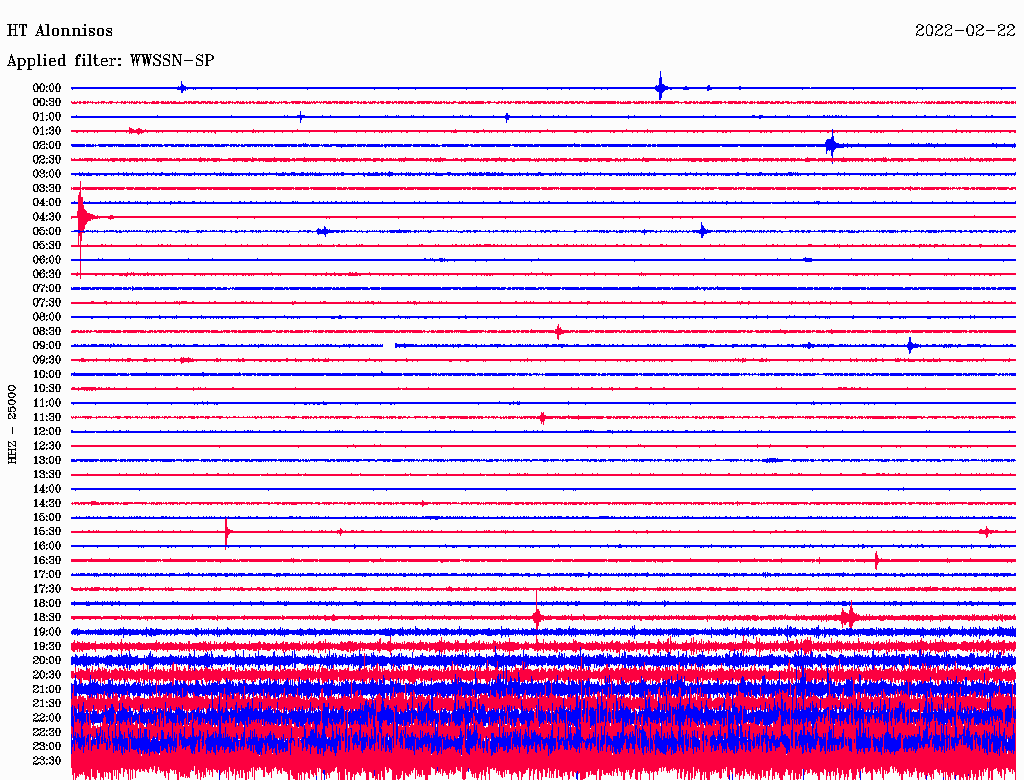The width and height of the screenshot is (1024, 780).
Task: Click the mid-trace red event spike on the 18:30 trace
Action: (537, 617)
